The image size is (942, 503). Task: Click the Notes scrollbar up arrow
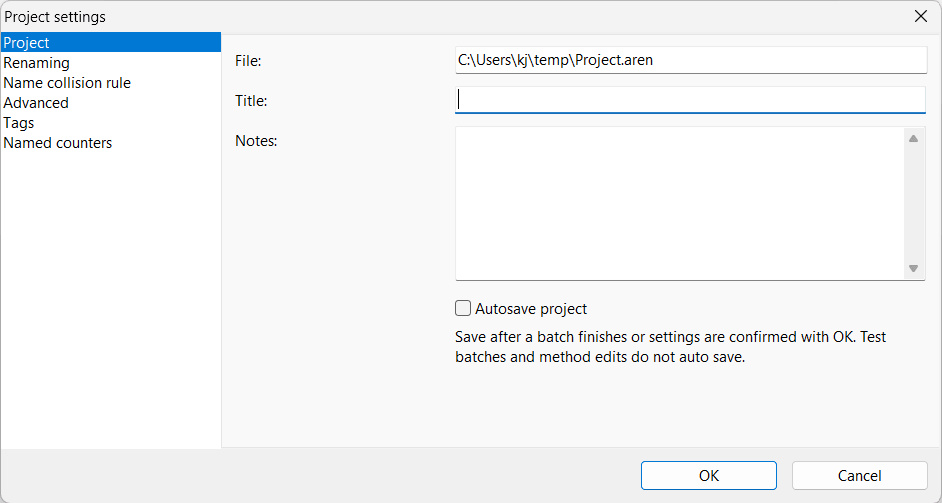pyautogui.click(x=913, y=138)
